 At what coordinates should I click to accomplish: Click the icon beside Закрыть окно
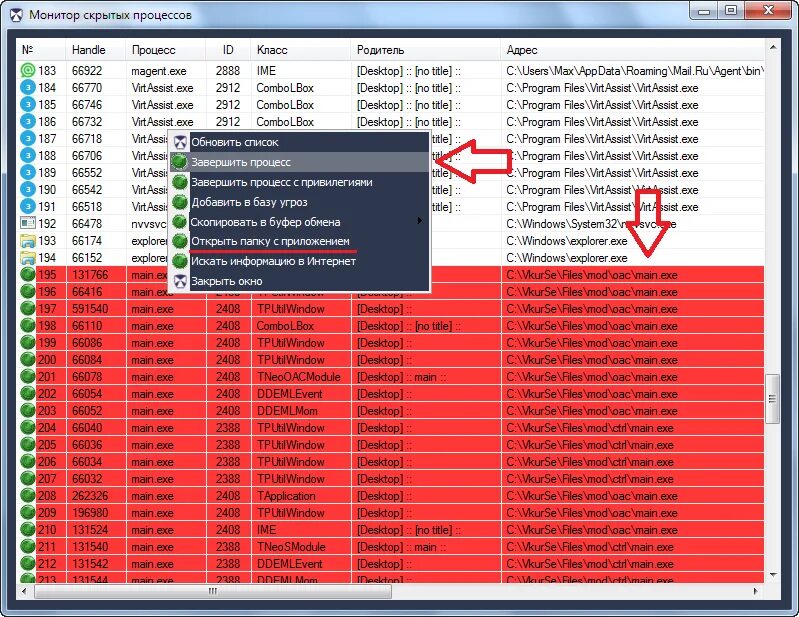pos(180,281)
